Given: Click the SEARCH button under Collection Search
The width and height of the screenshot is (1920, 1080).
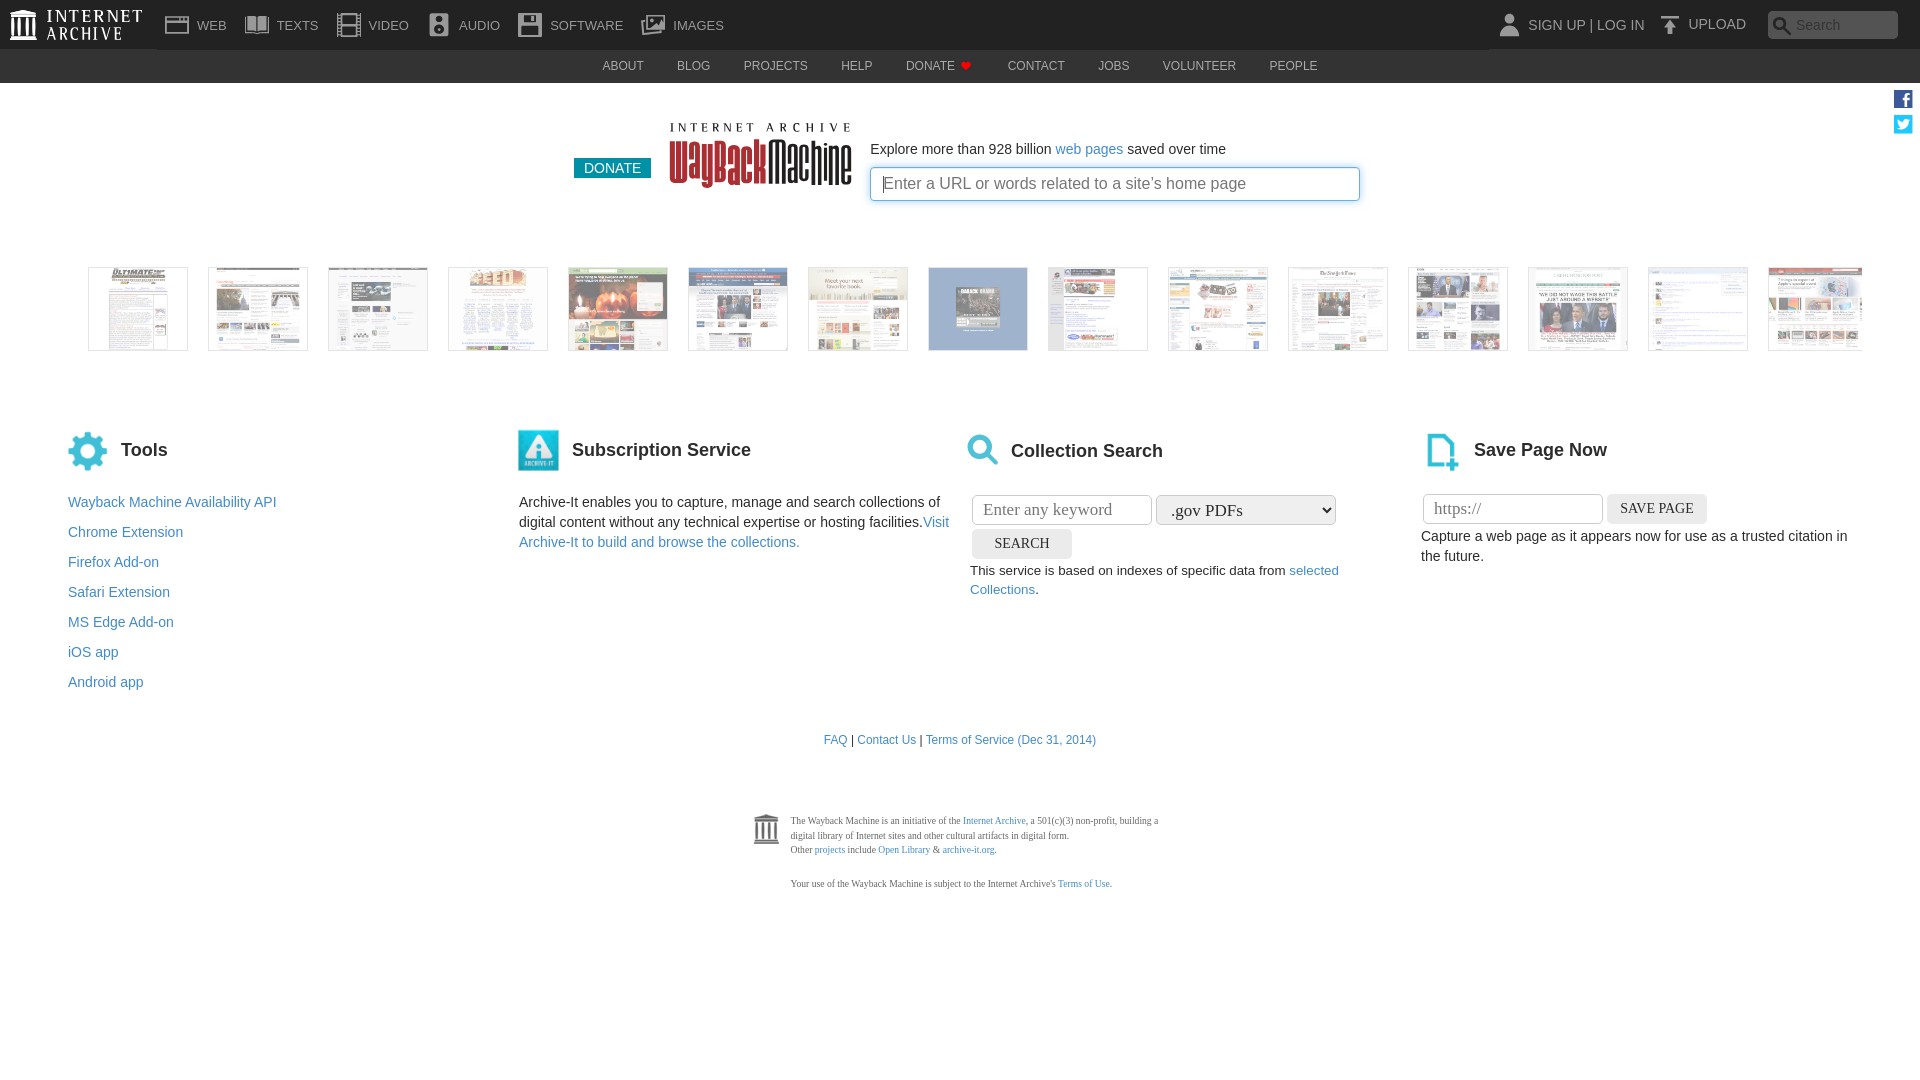Looking at the screenshot, I should click(x=1021, y=544).
